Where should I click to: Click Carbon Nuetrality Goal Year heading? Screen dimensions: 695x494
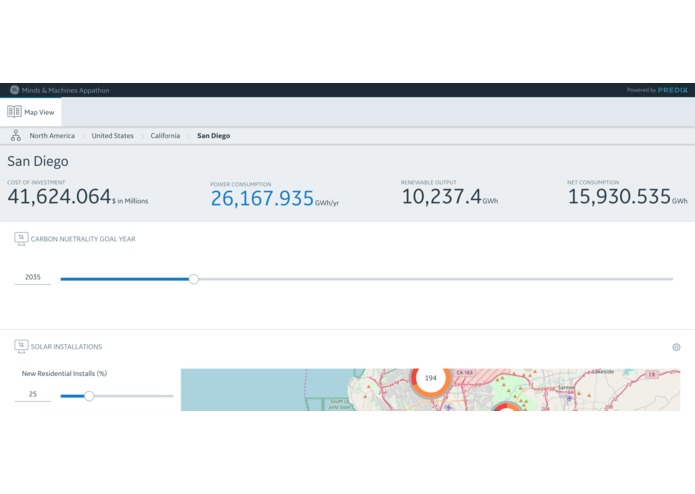click(83, 239)
